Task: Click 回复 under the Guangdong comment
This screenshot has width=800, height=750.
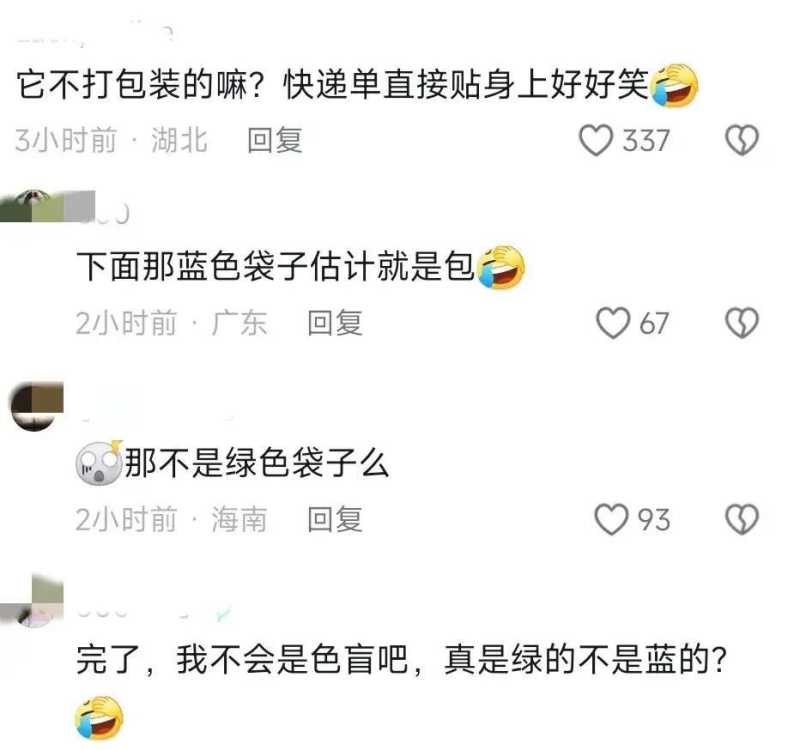Action: (x=335, y=323)
